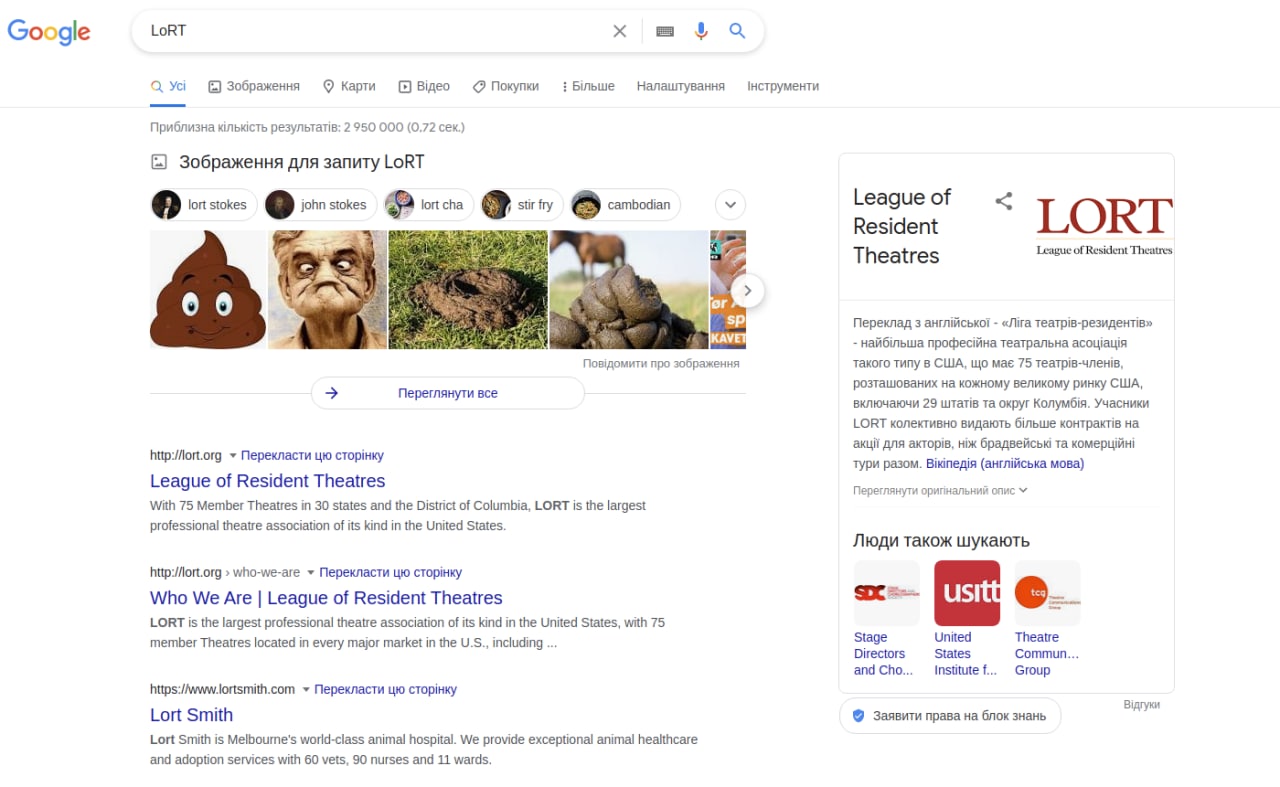Filter images by lort stokes chip
The height and width of the screenshot is (787, 1280).
coord(204,205)
